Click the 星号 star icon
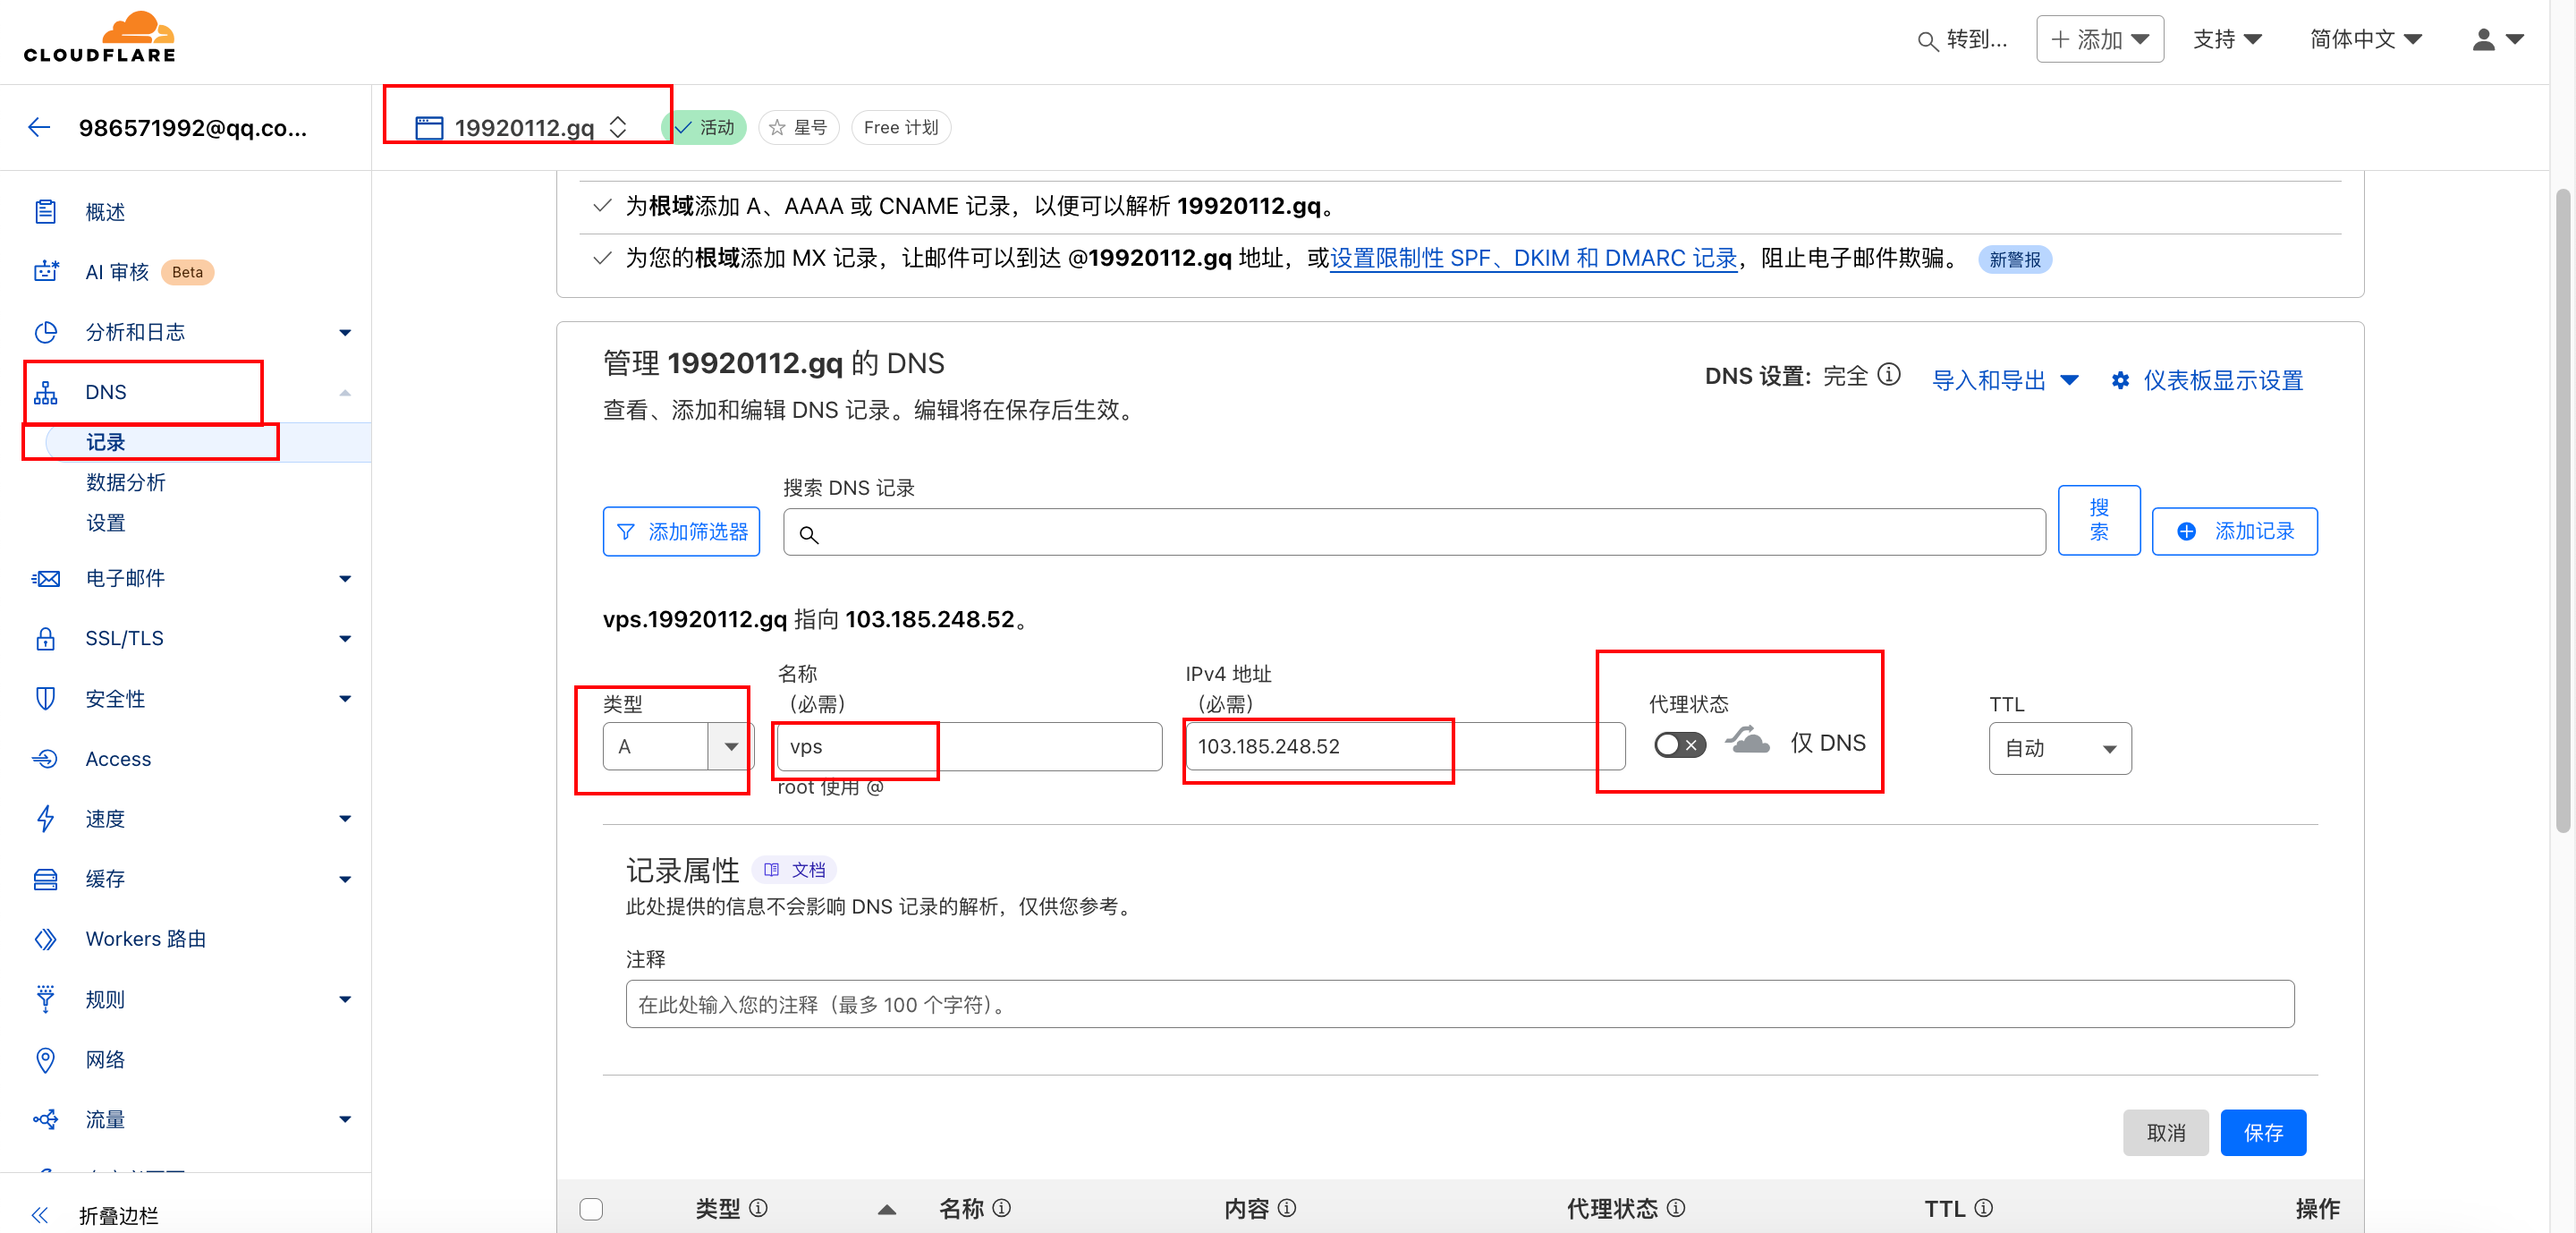 [x=777, y=128]
